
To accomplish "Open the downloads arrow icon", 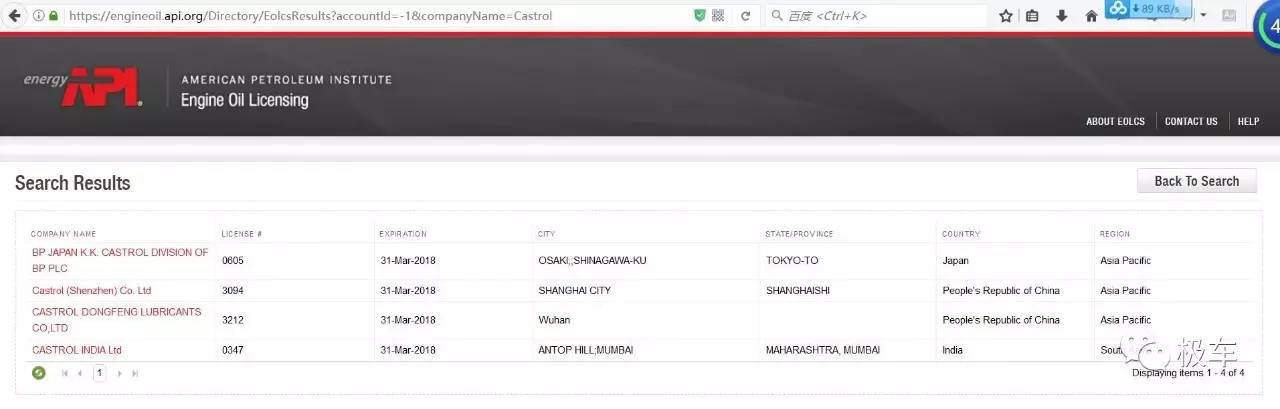I will [1062, 16].
